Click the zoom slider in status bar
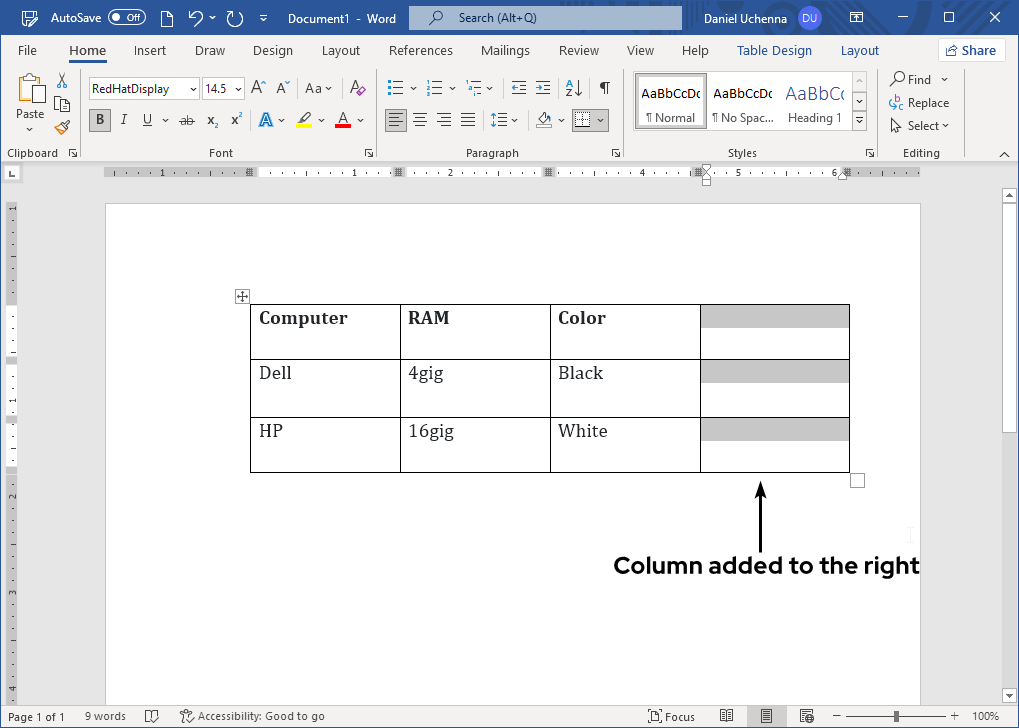1019x728 pixels. [x=896, y=716]
